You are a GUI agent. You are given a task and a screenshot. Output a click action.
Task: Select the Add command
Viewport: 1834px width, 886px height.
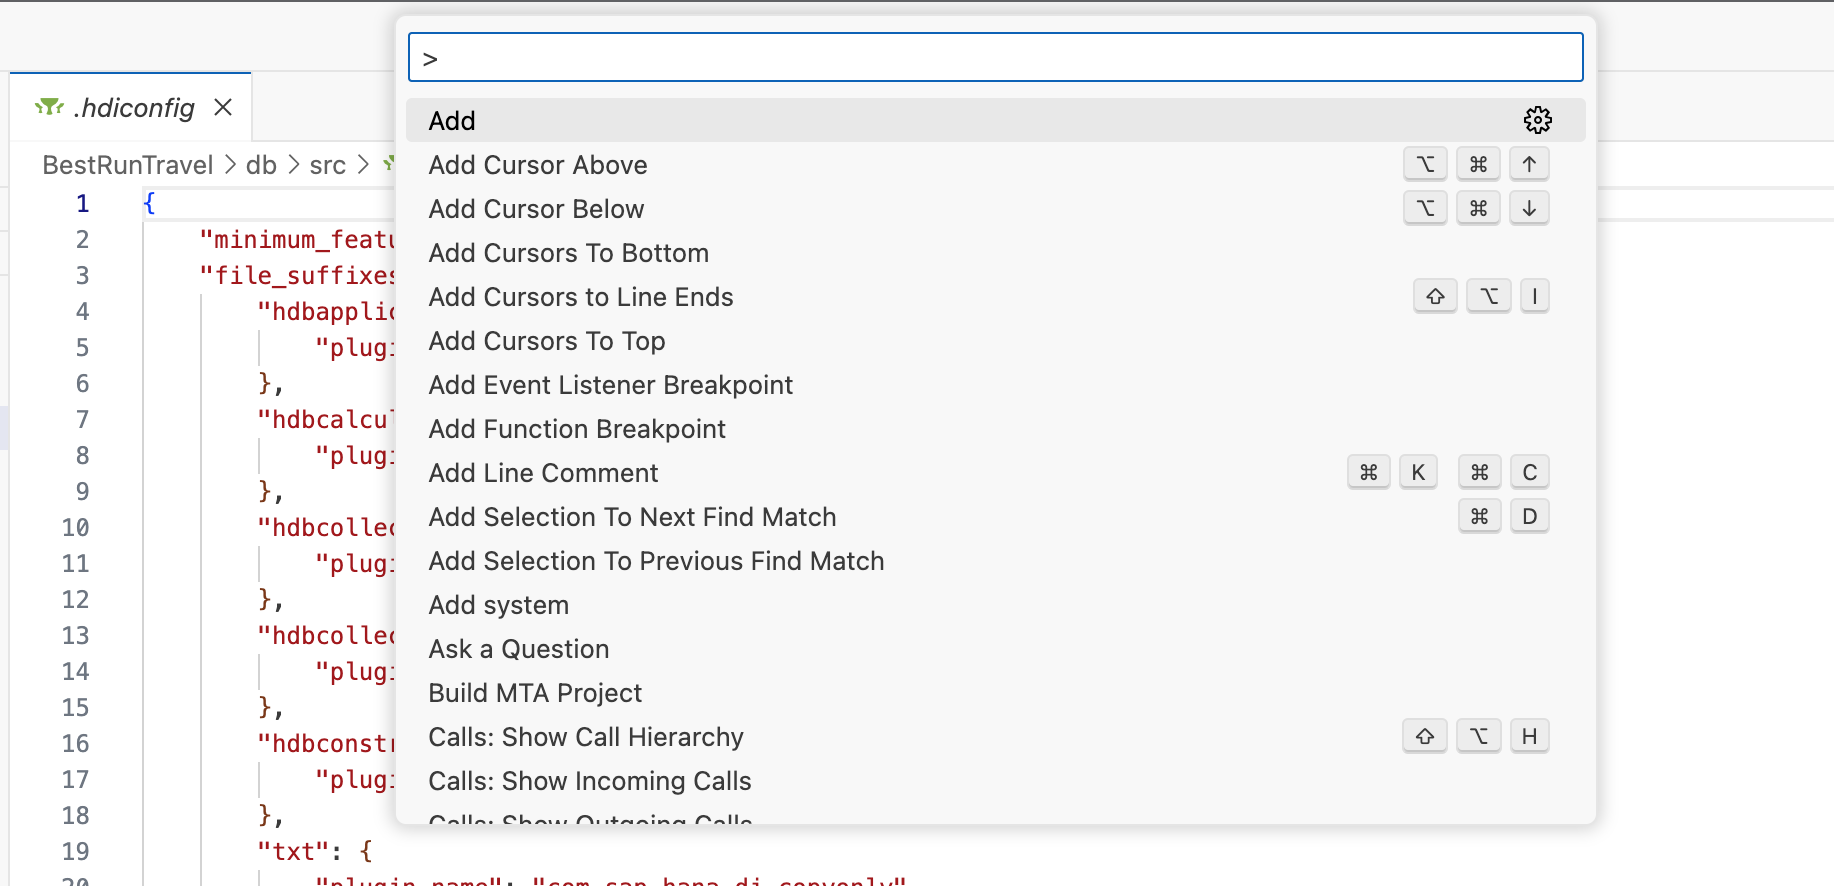pyautogui.click(x=995, y=120)
